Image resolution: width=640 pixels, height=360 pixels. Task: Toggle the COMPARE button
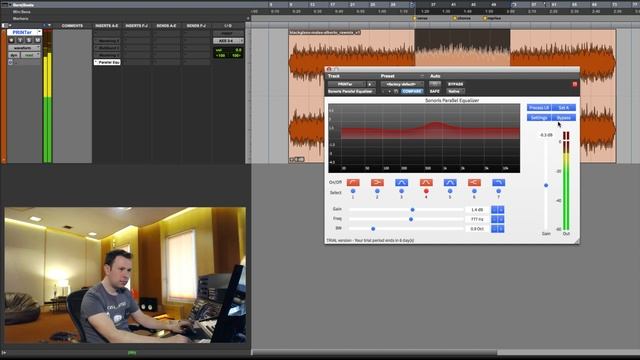click(412, 91)
